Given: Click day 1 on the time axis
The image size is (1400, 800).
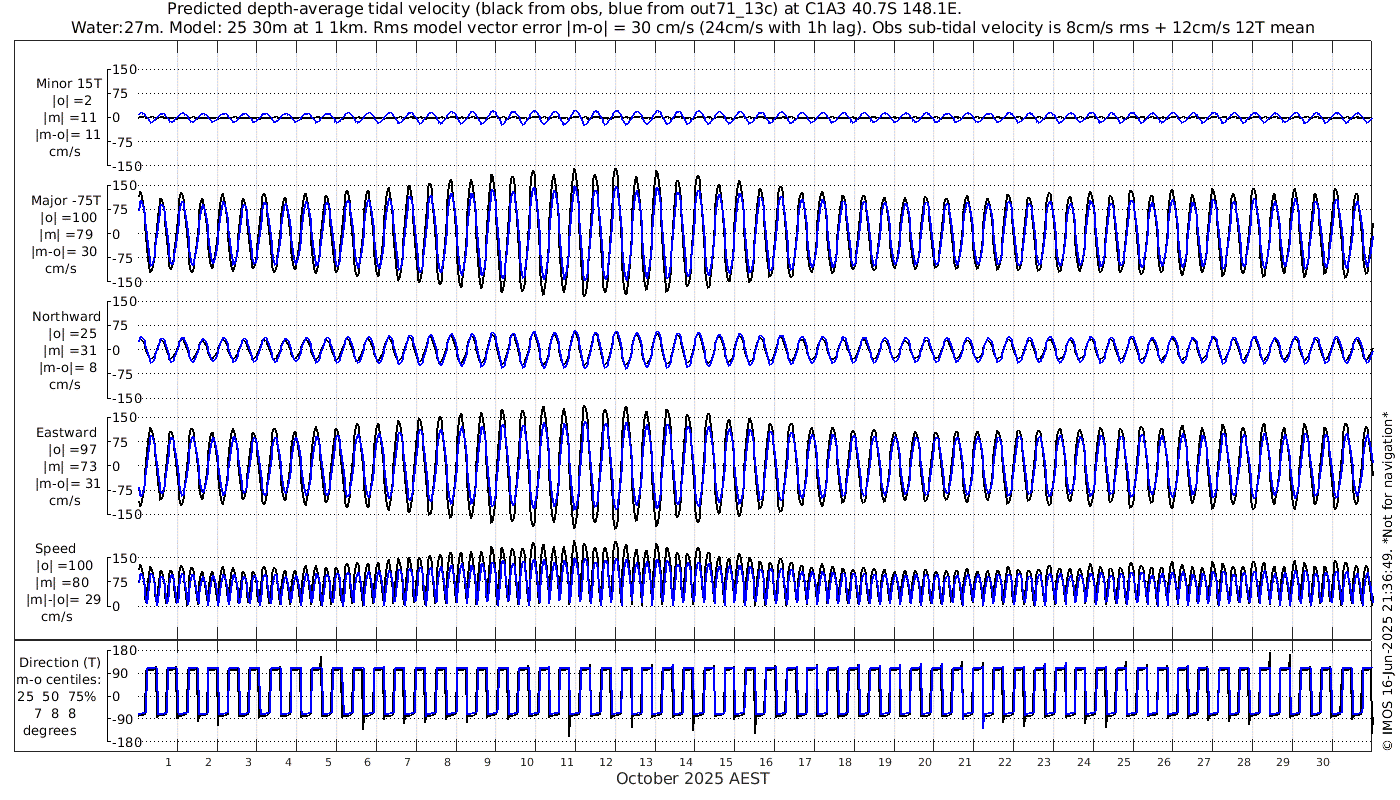Looking at the screenshot, I should (x=169, y=762).
